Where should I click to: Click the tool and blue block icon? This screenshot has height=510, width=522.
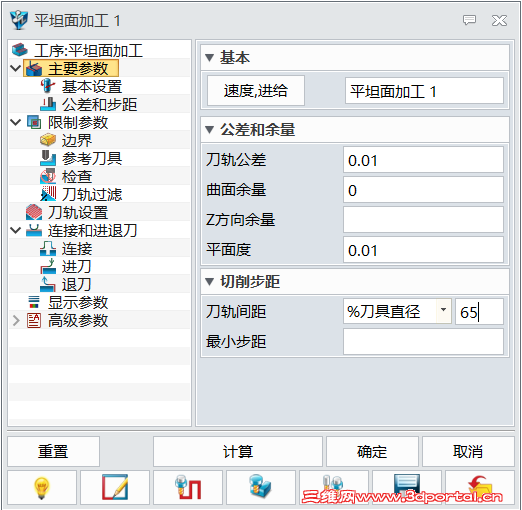tap(261, 487)
